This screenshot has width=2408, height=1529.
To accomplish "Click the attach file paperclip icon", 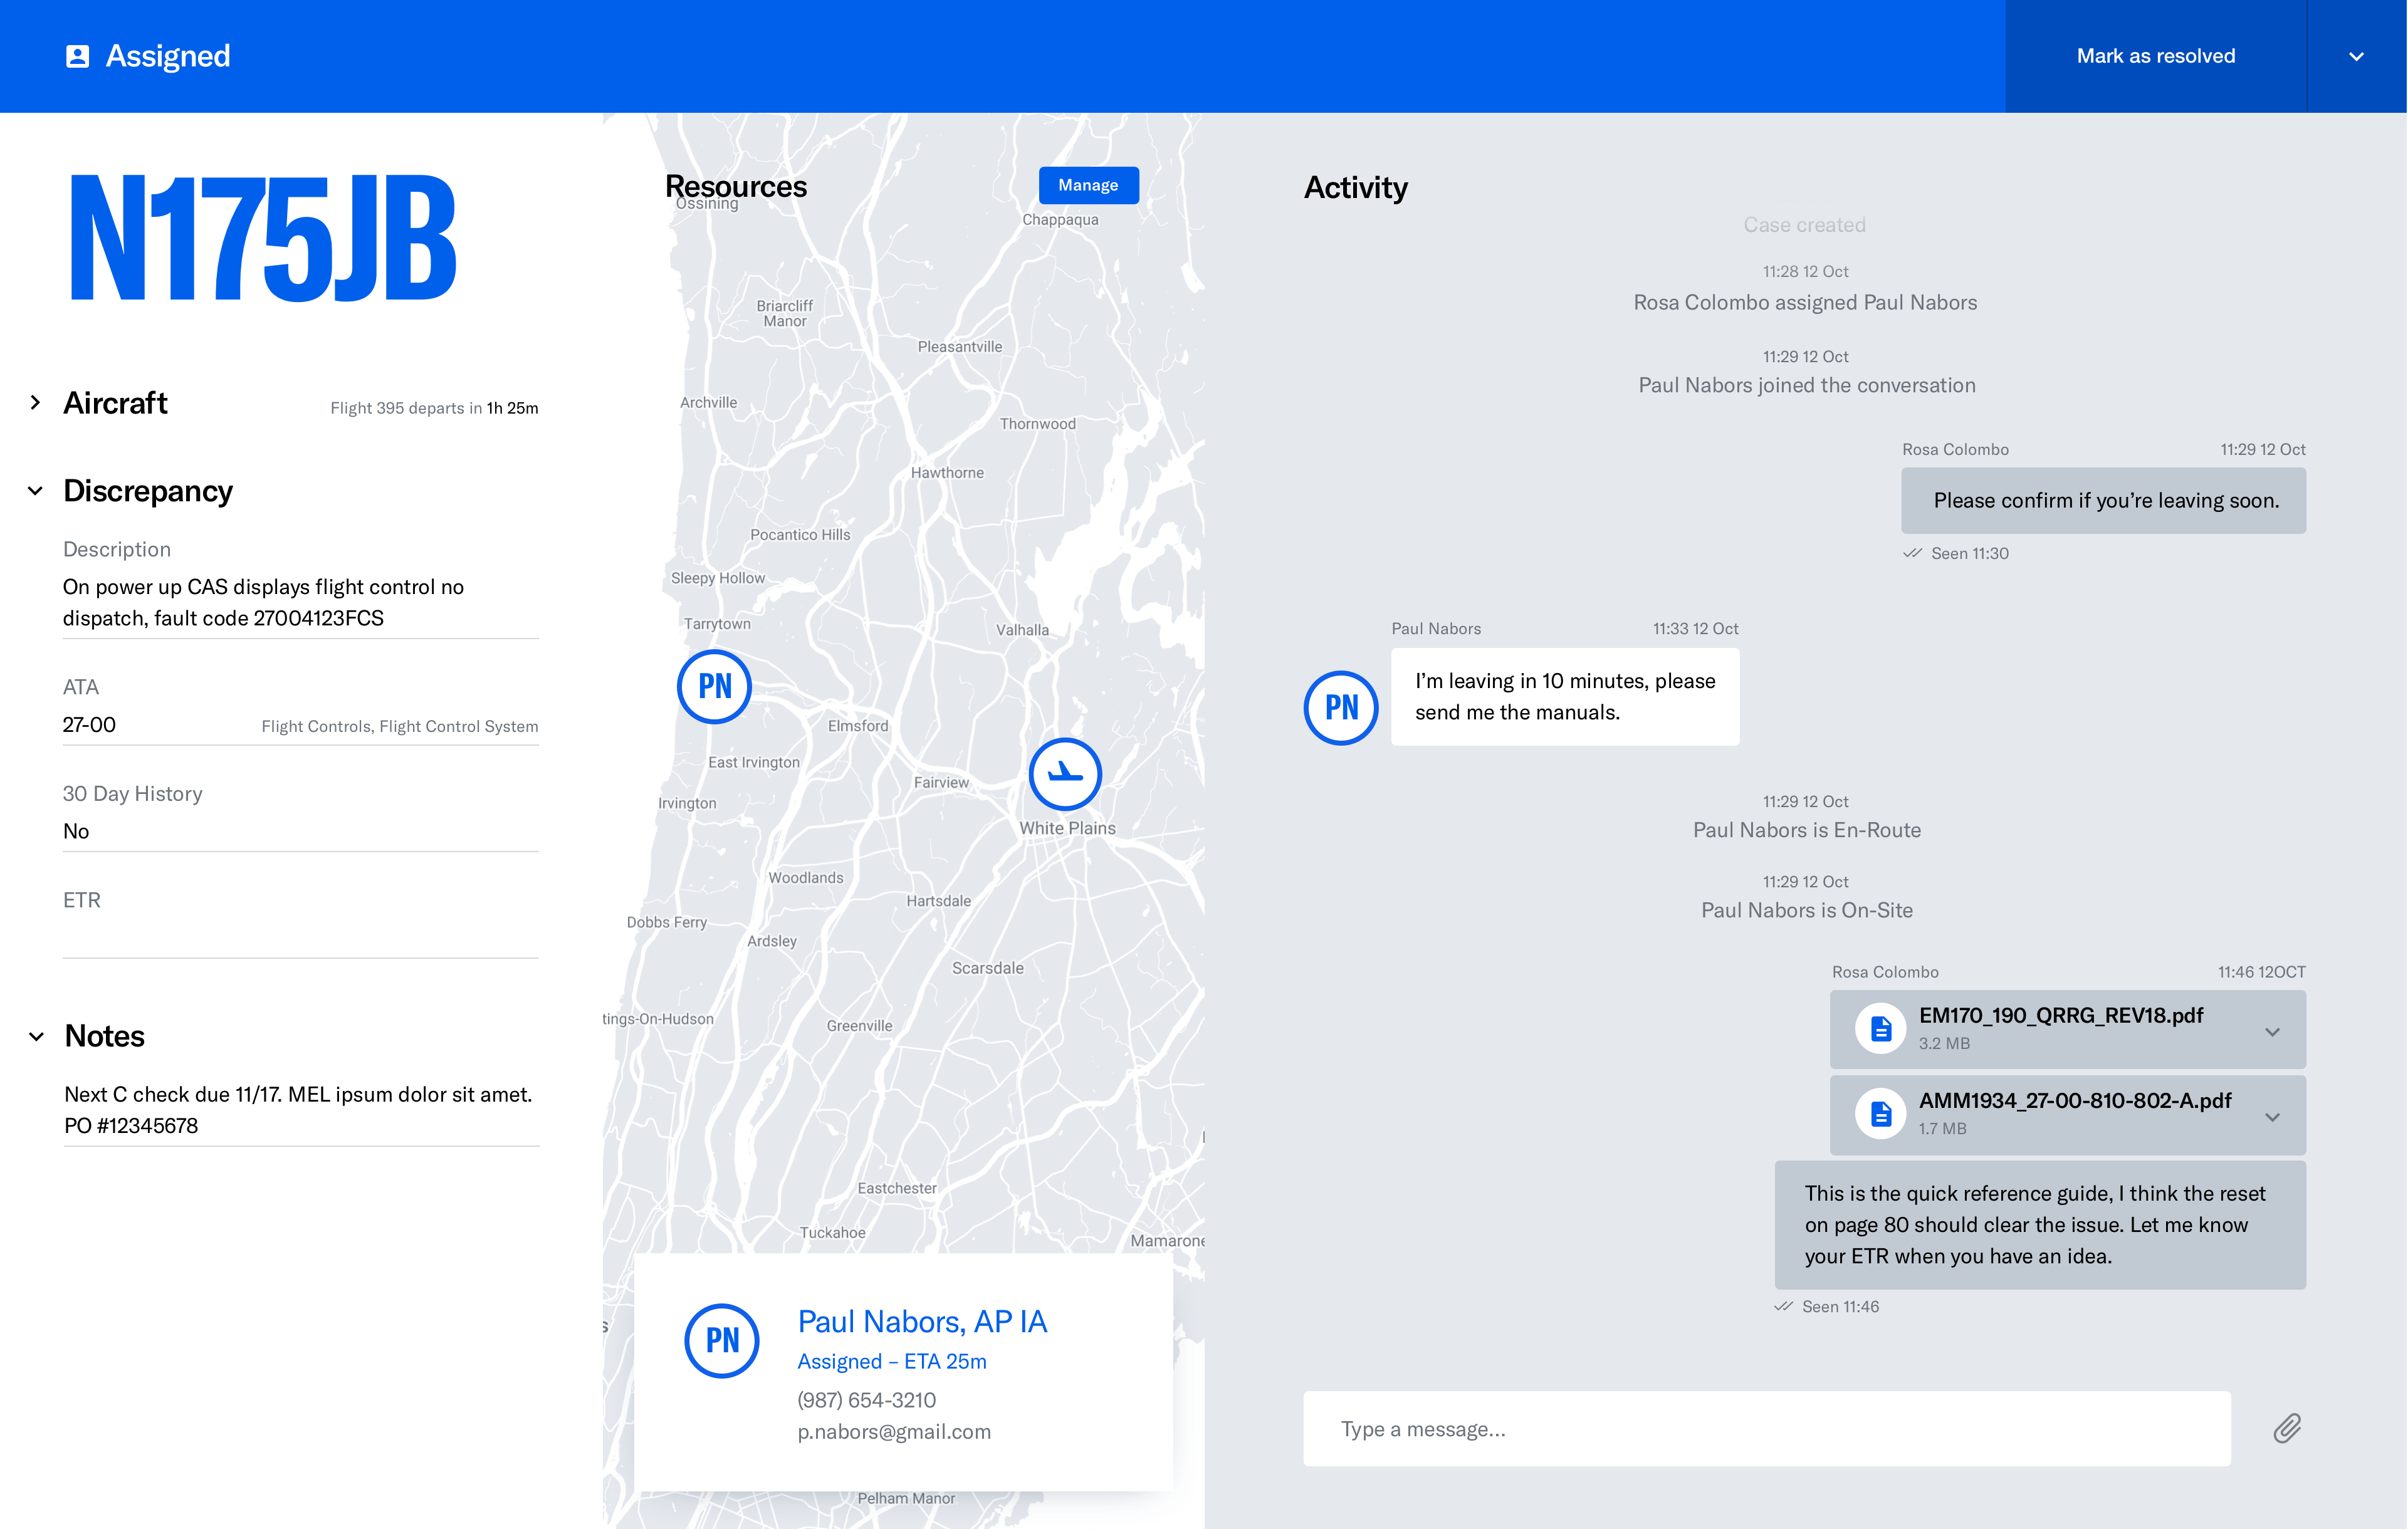I will coord(2287,1428).
